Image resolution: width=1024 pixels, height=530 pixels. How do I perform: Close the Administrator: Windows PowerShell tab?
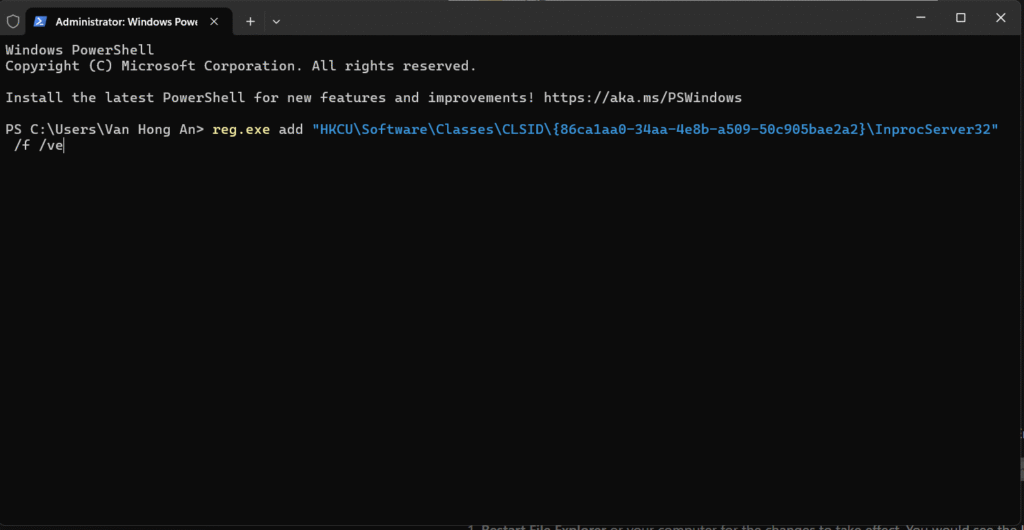tap(214, 21)
